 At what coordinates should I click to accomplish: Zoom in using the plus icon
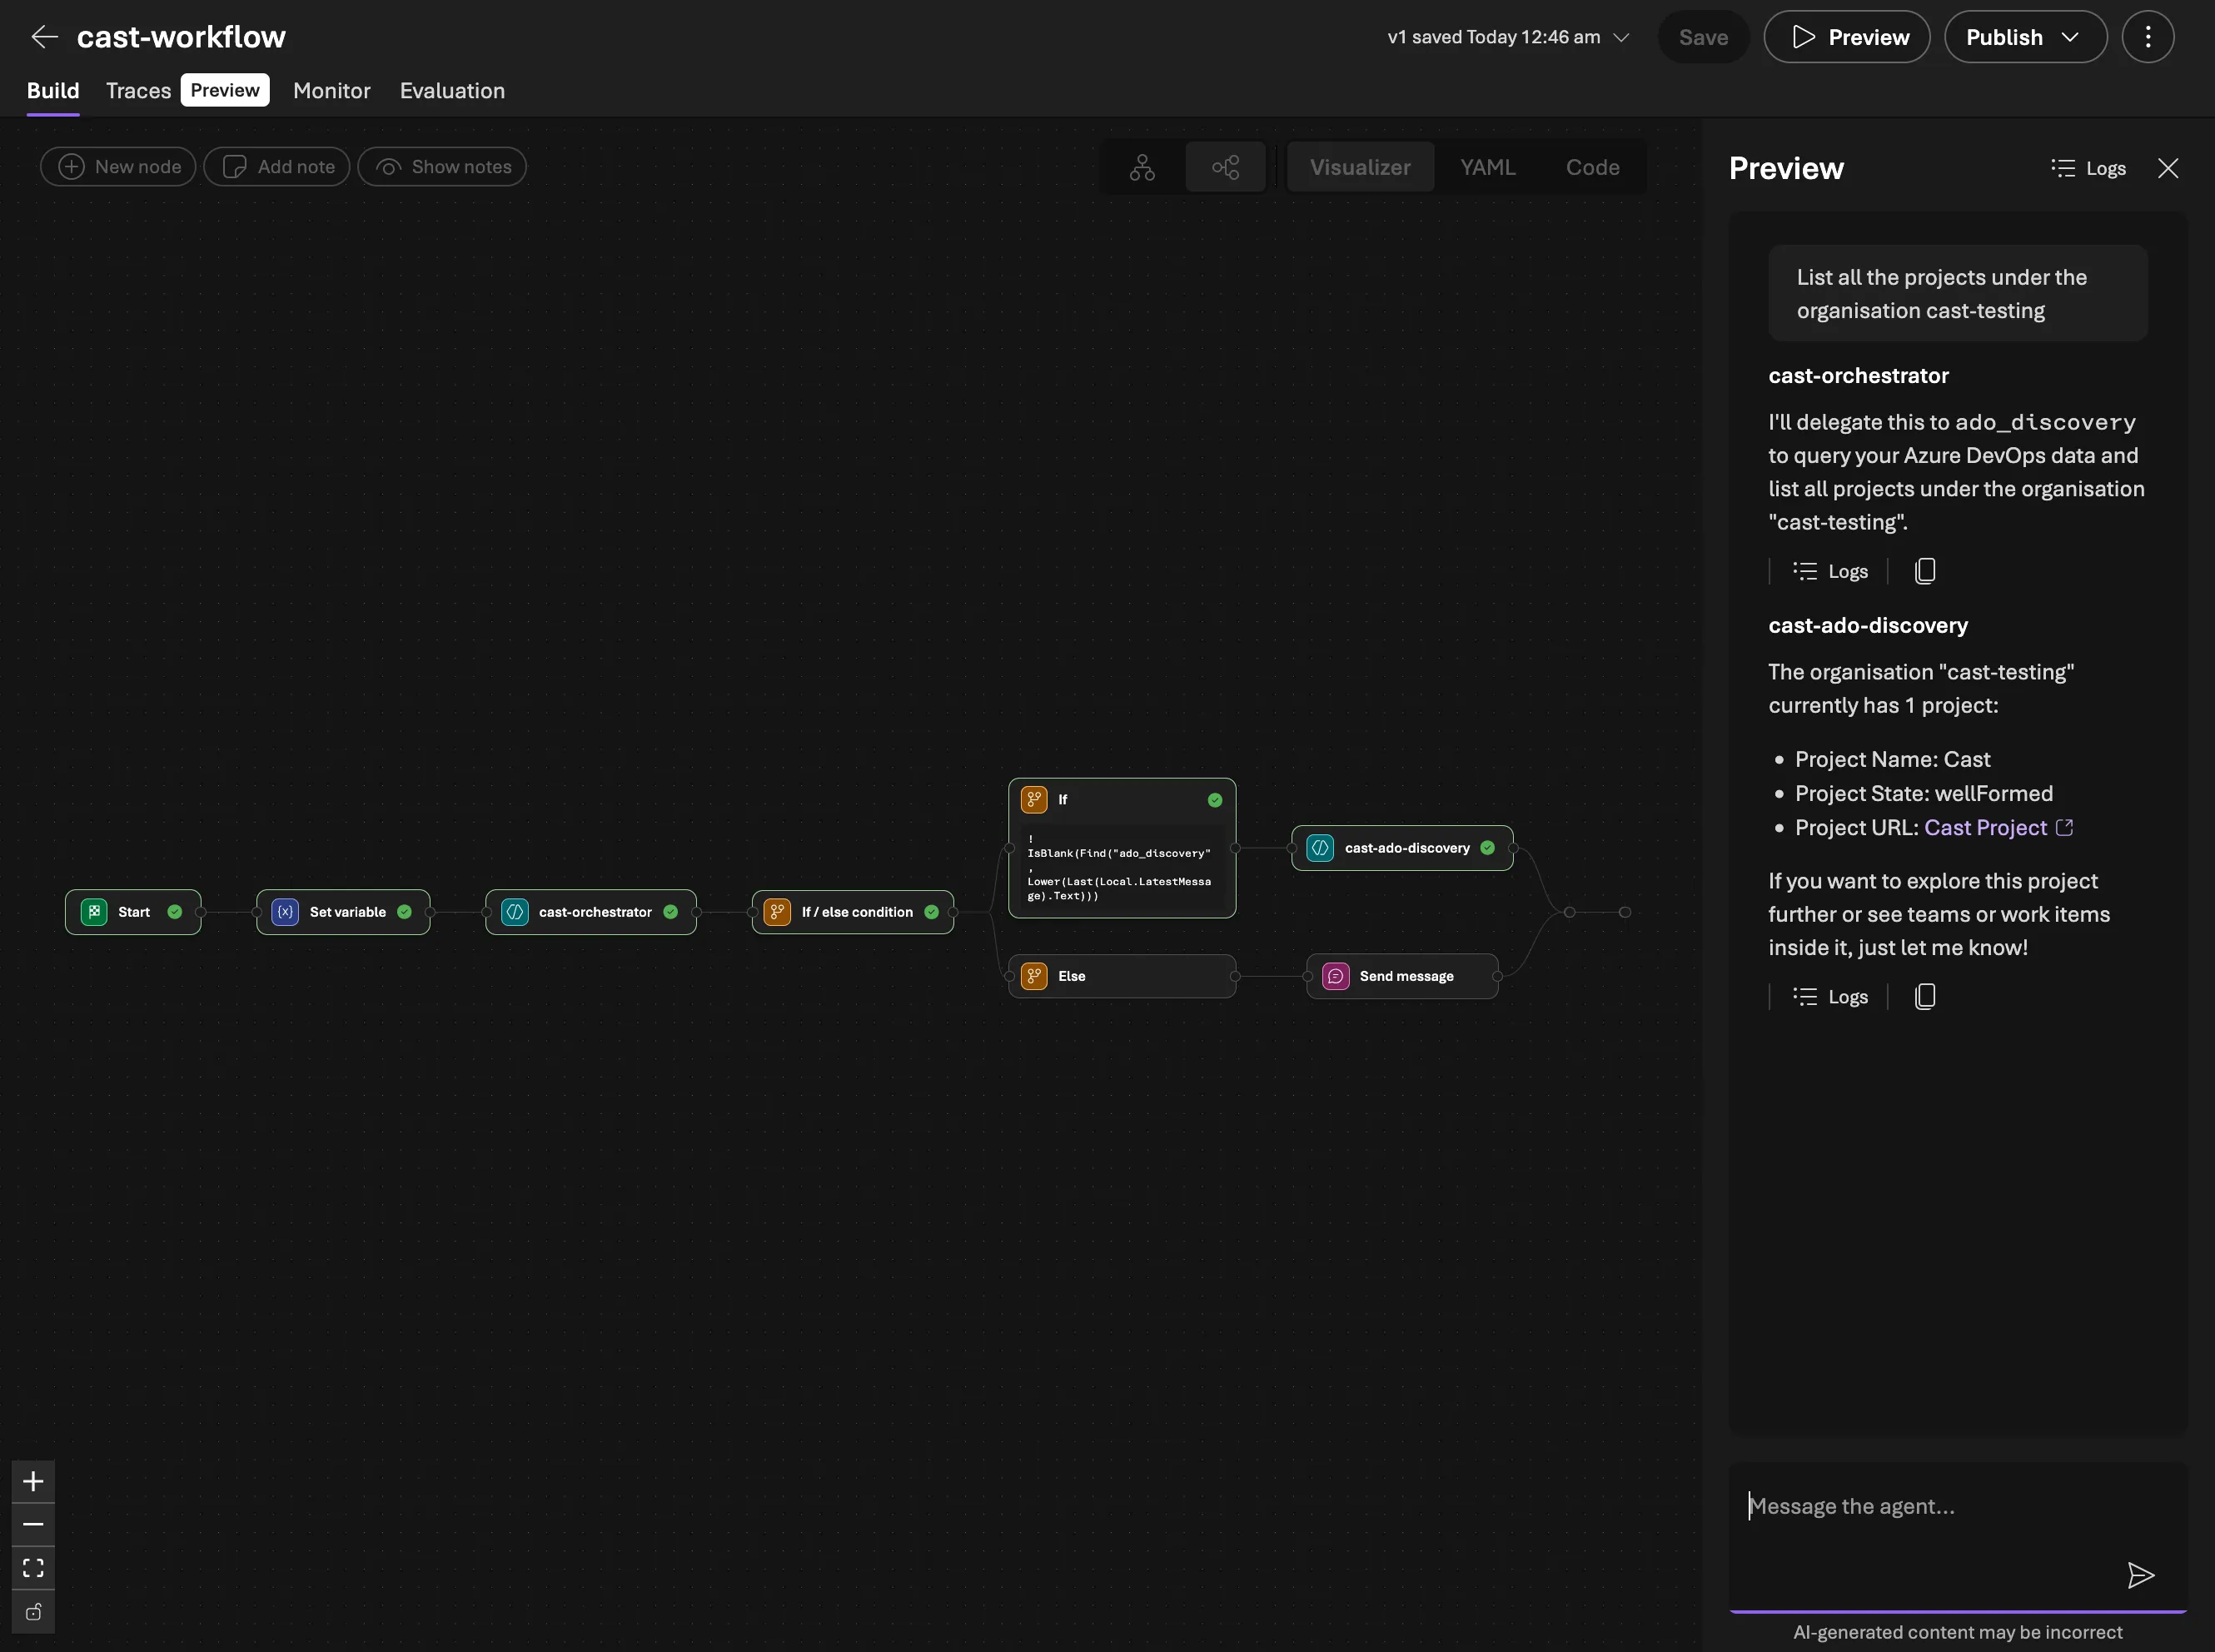(33, 1481)
